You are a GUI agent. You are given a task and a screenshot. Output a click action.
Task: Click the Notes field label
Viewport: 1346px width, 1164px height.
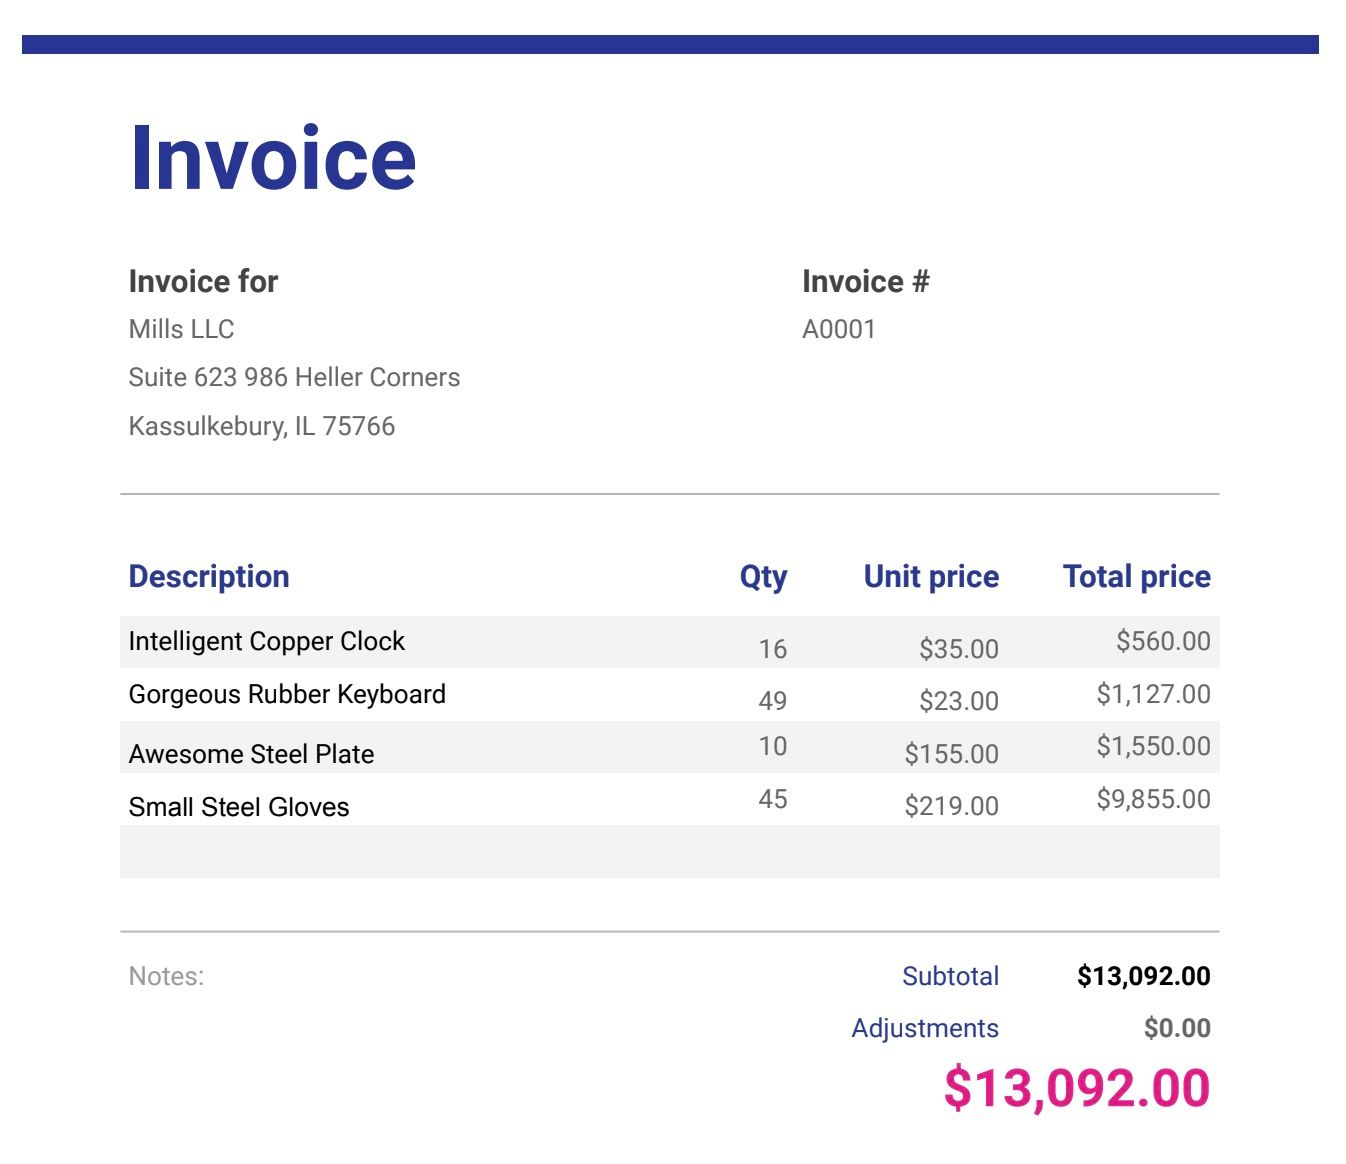pos(166,976)
